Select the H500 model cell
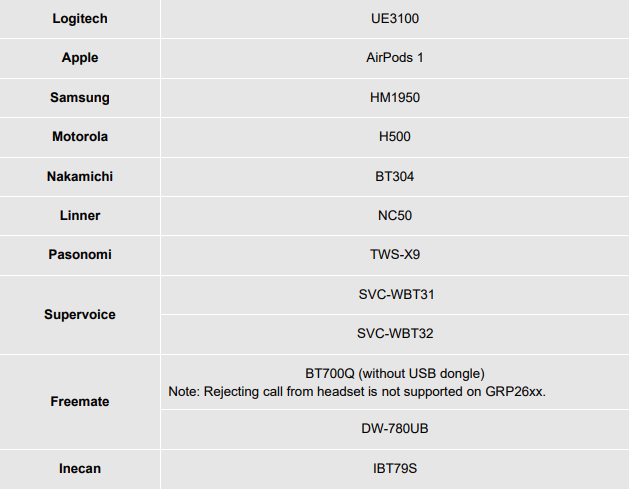The height and width of the screenshot is (489, 630). (395, 136)
